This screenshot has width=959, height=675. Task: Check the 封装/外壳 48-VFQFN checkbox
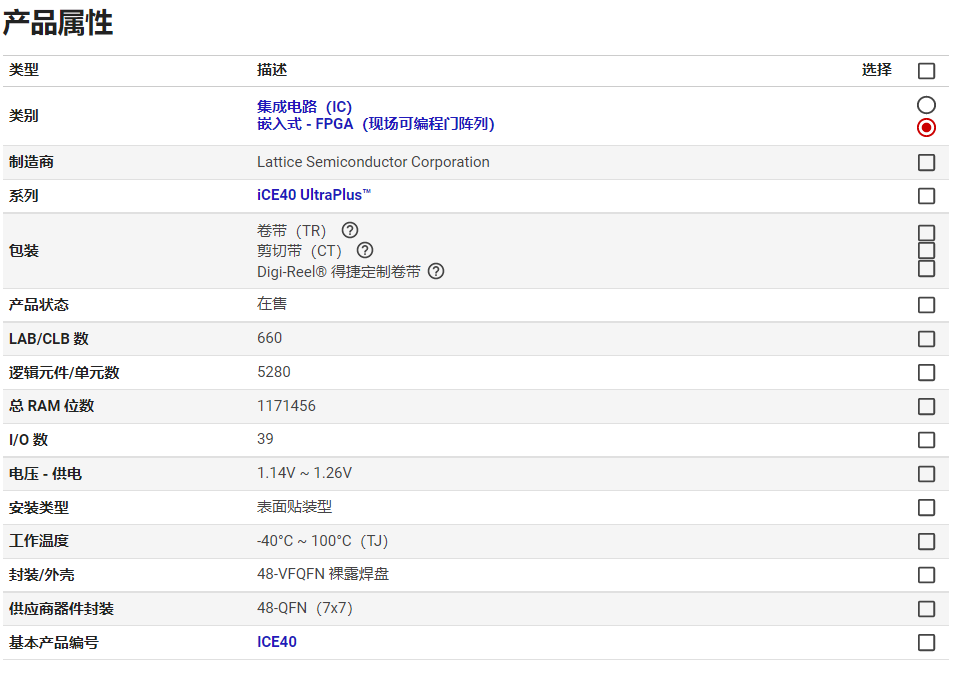[x=926, y=575]
